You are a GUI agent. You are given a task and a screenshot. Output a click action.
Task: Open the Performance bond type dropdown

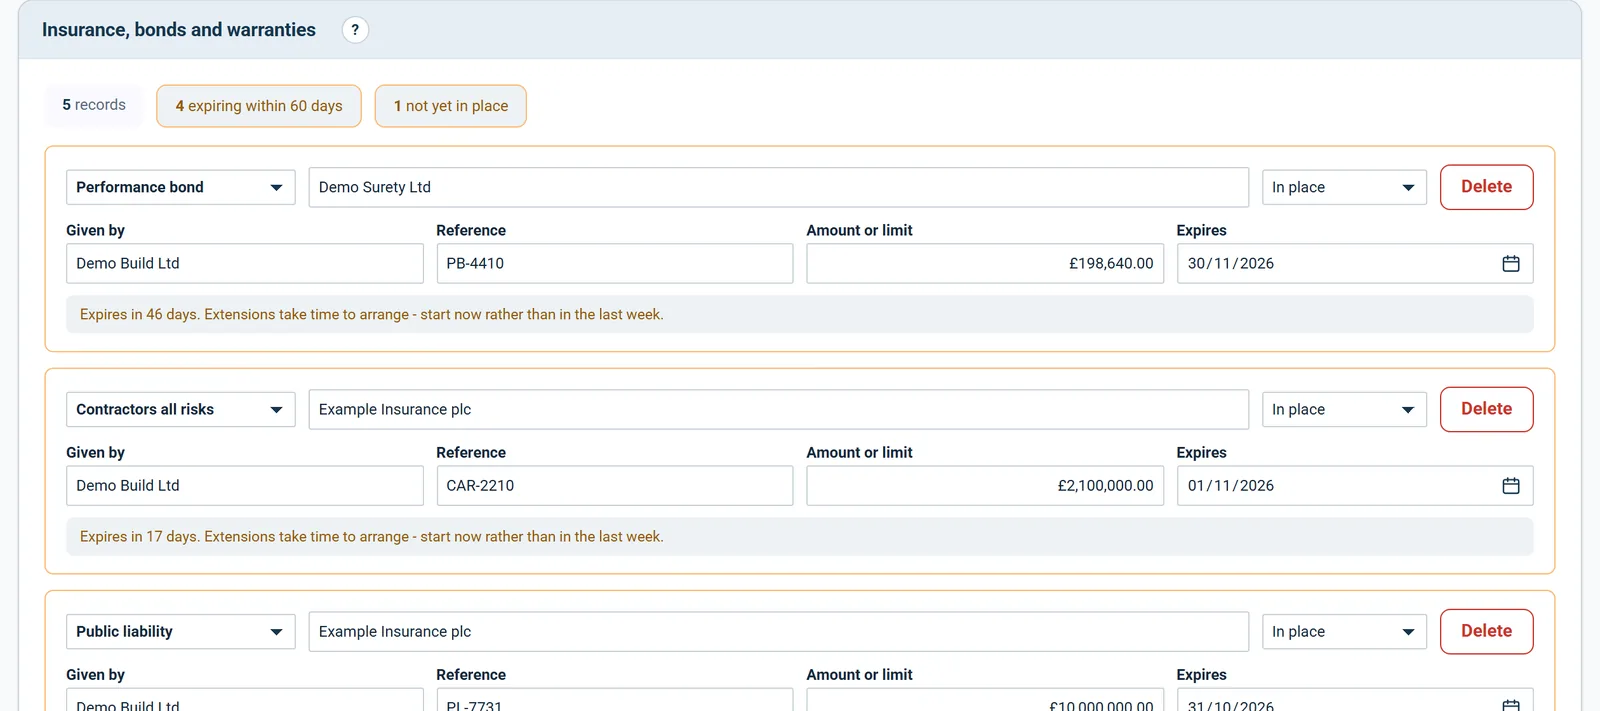pos(181,187)
